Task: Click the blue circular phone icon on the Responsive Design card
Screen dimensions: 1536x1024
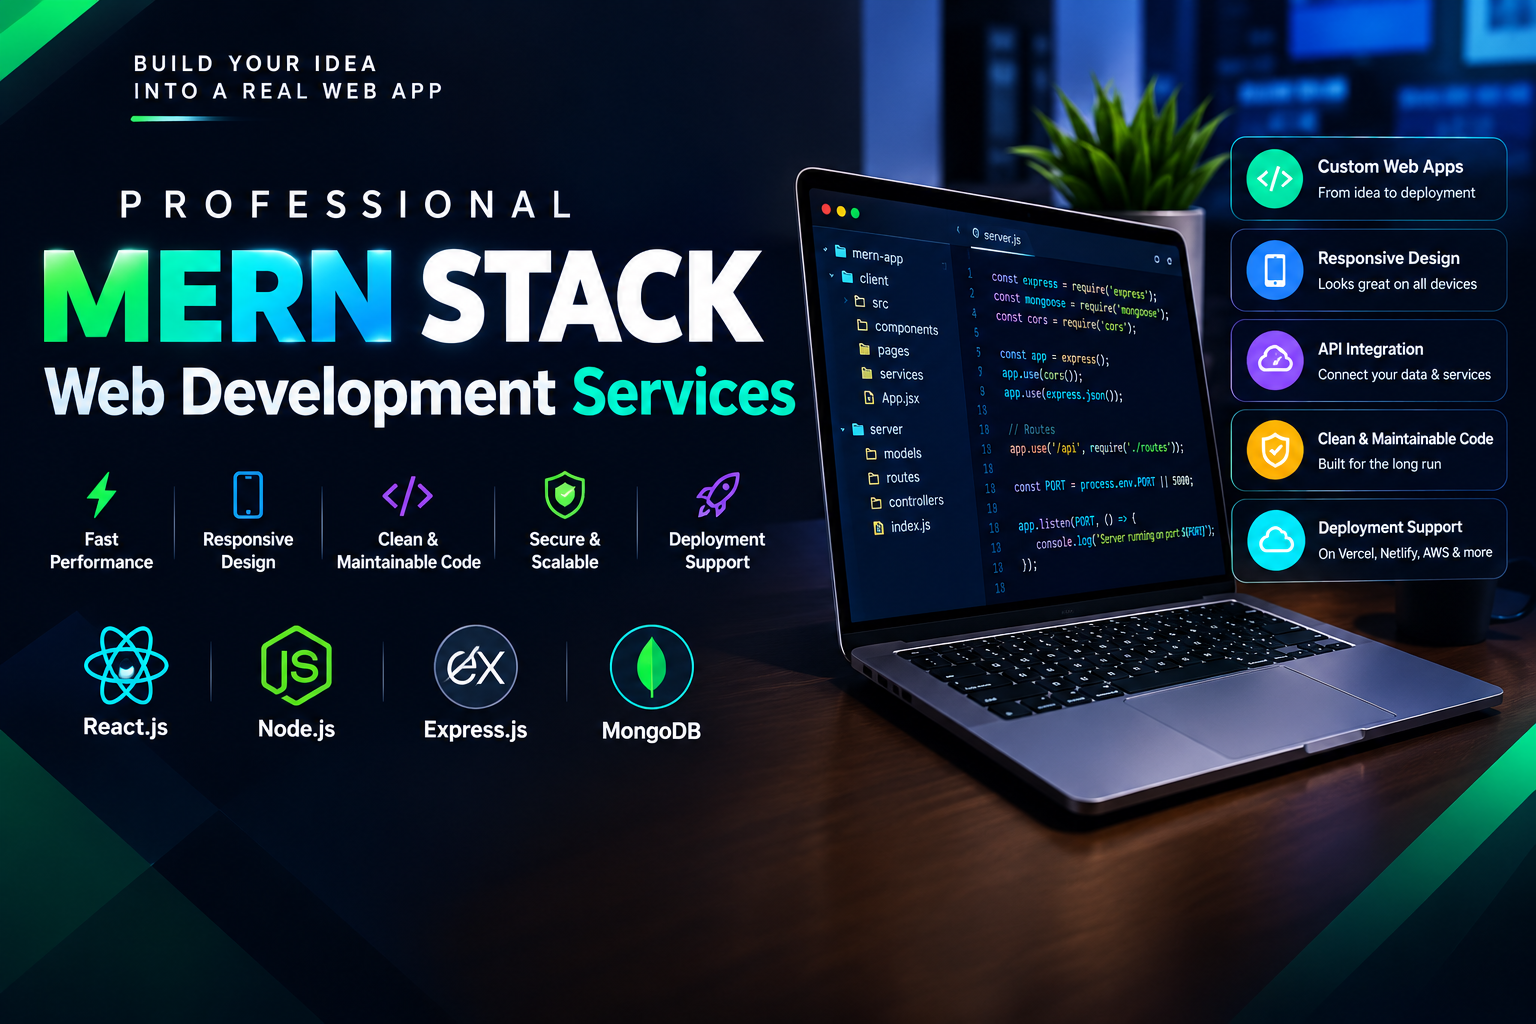Action: coord(1275,270)
